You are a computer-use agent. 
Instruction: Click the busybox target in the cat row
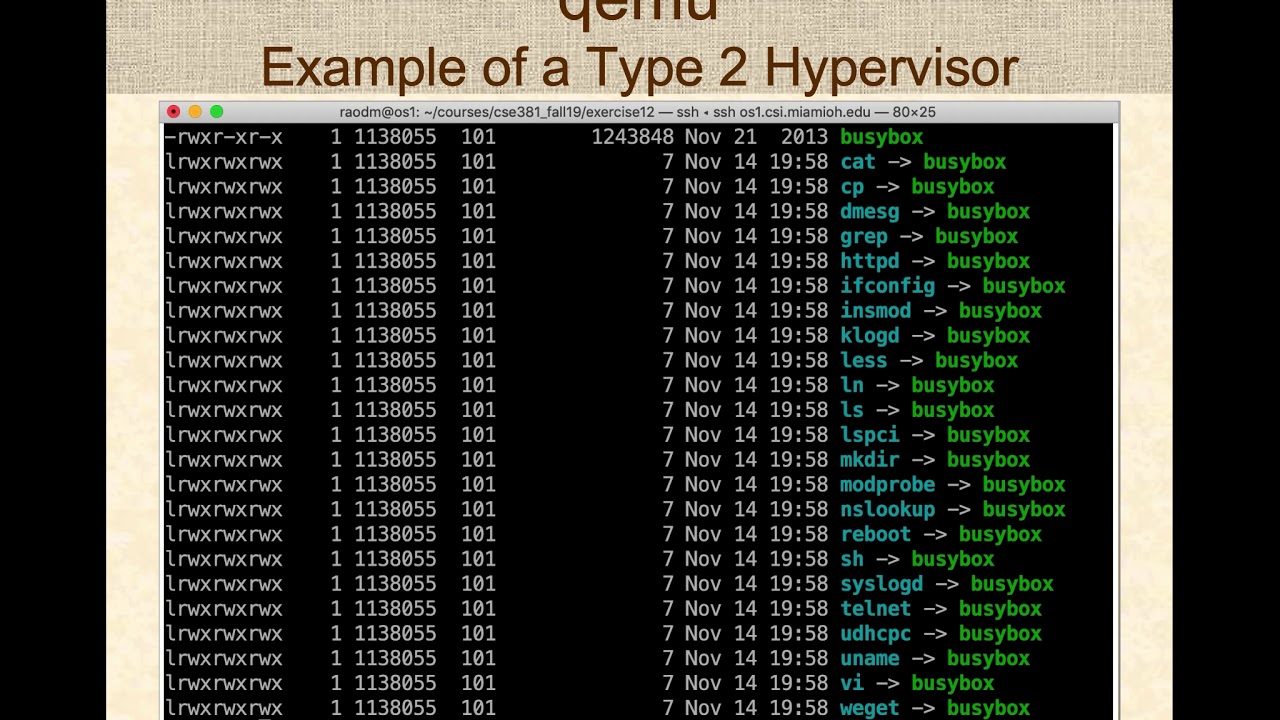point(964,162)
